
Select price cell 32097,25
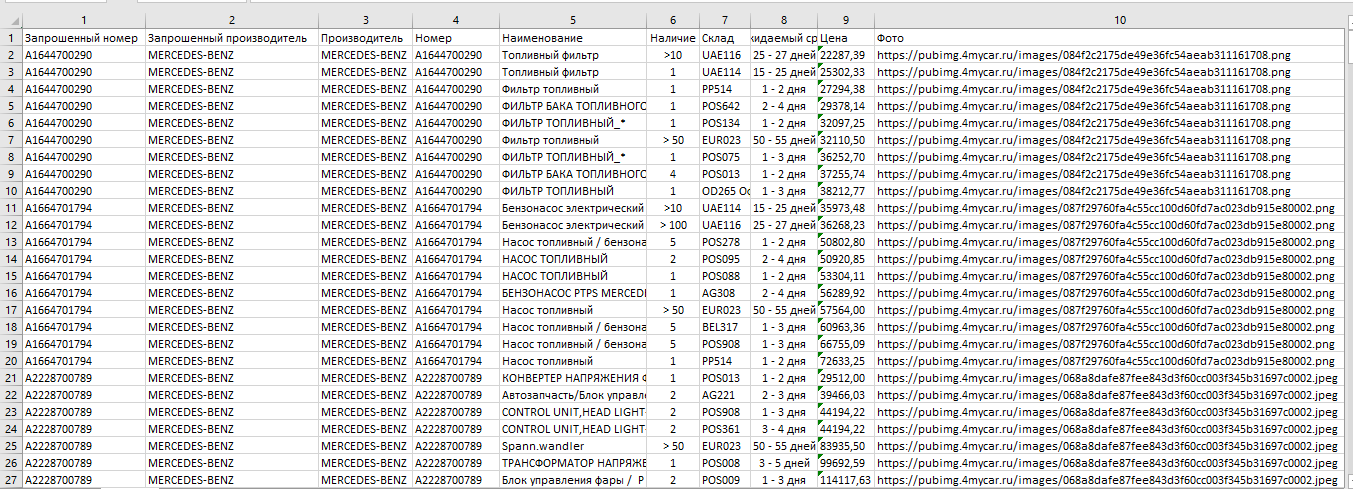coord(846,123)
